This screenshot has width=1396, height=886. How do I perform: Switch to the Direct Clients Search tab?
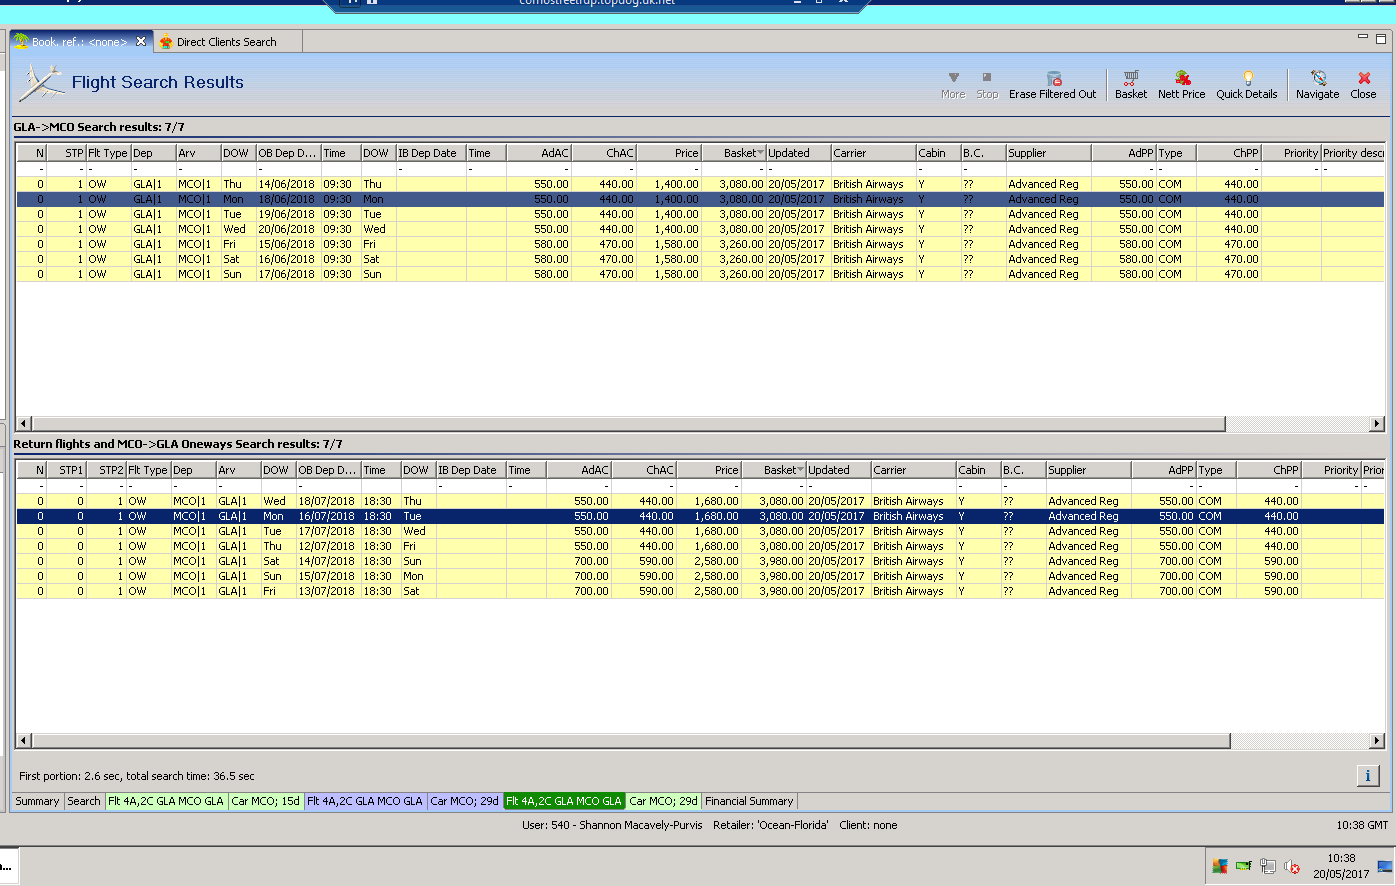[x=226, y=42]
